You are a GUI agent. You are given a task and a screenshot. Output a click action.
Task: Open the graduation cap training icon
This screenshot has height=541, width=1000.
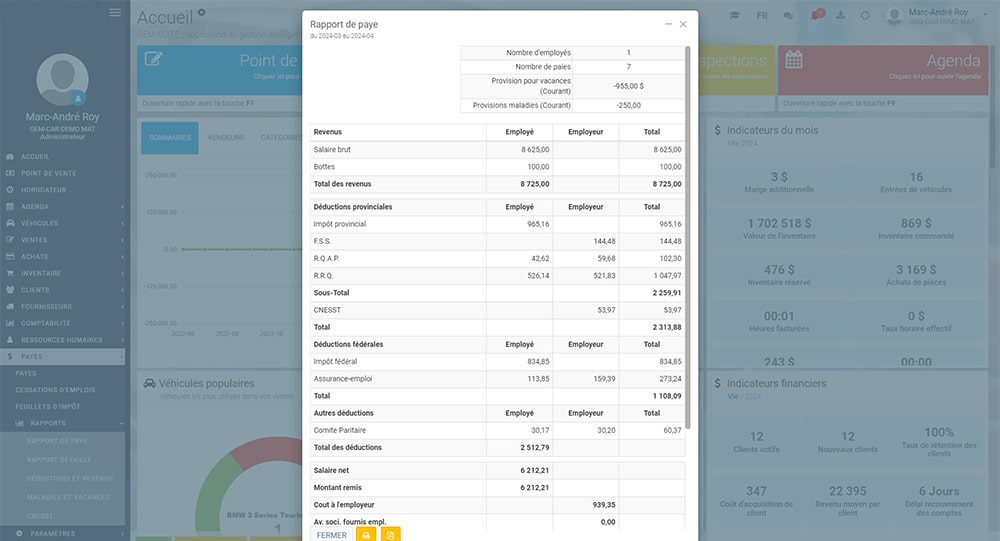[x=735, y=16]
